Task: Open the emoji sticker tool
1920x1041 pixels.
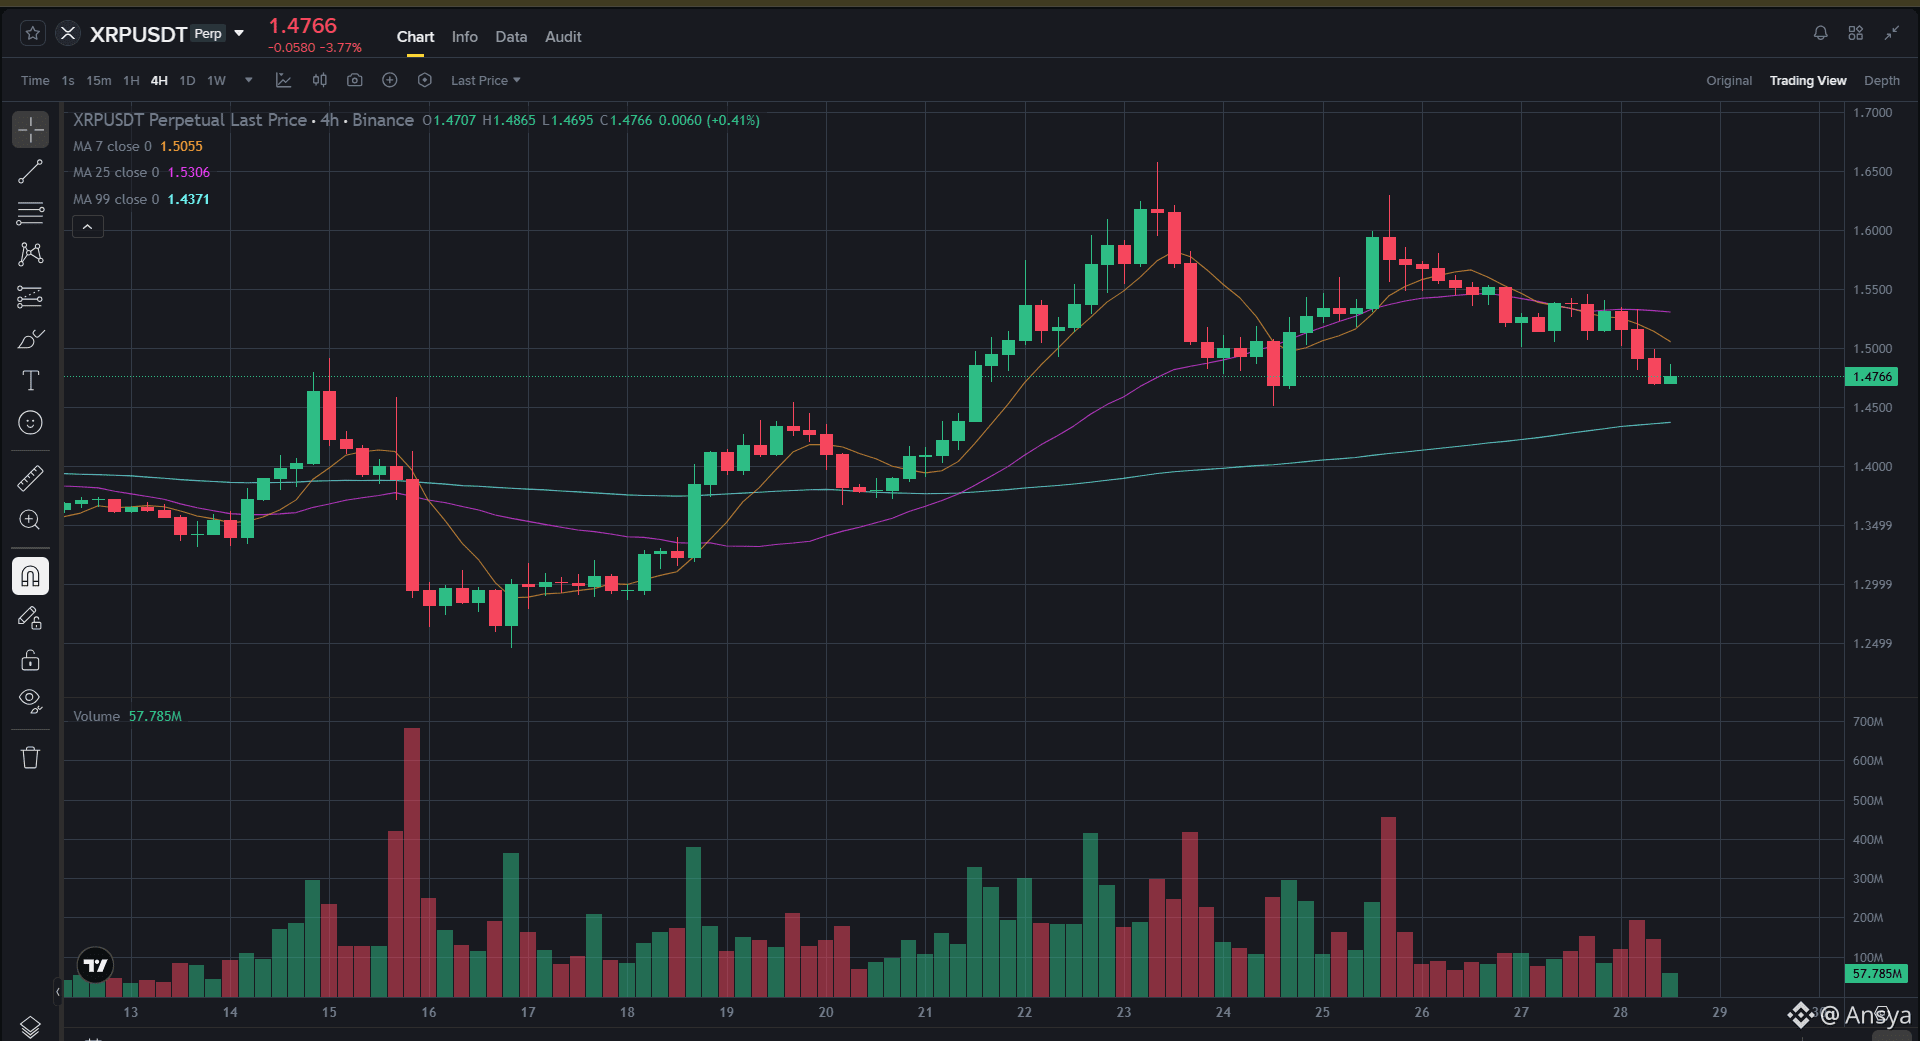Action: (30, 422)
